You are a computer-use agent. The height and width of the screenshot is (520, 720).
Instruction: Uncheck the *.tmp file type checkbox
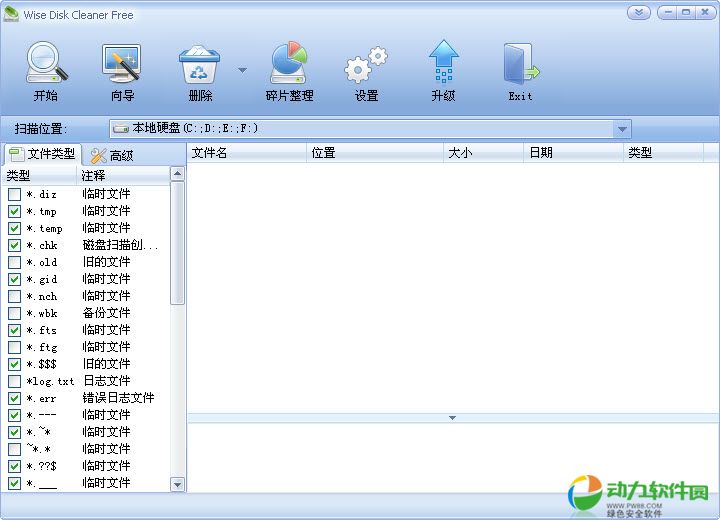click(x=14, y=211)
